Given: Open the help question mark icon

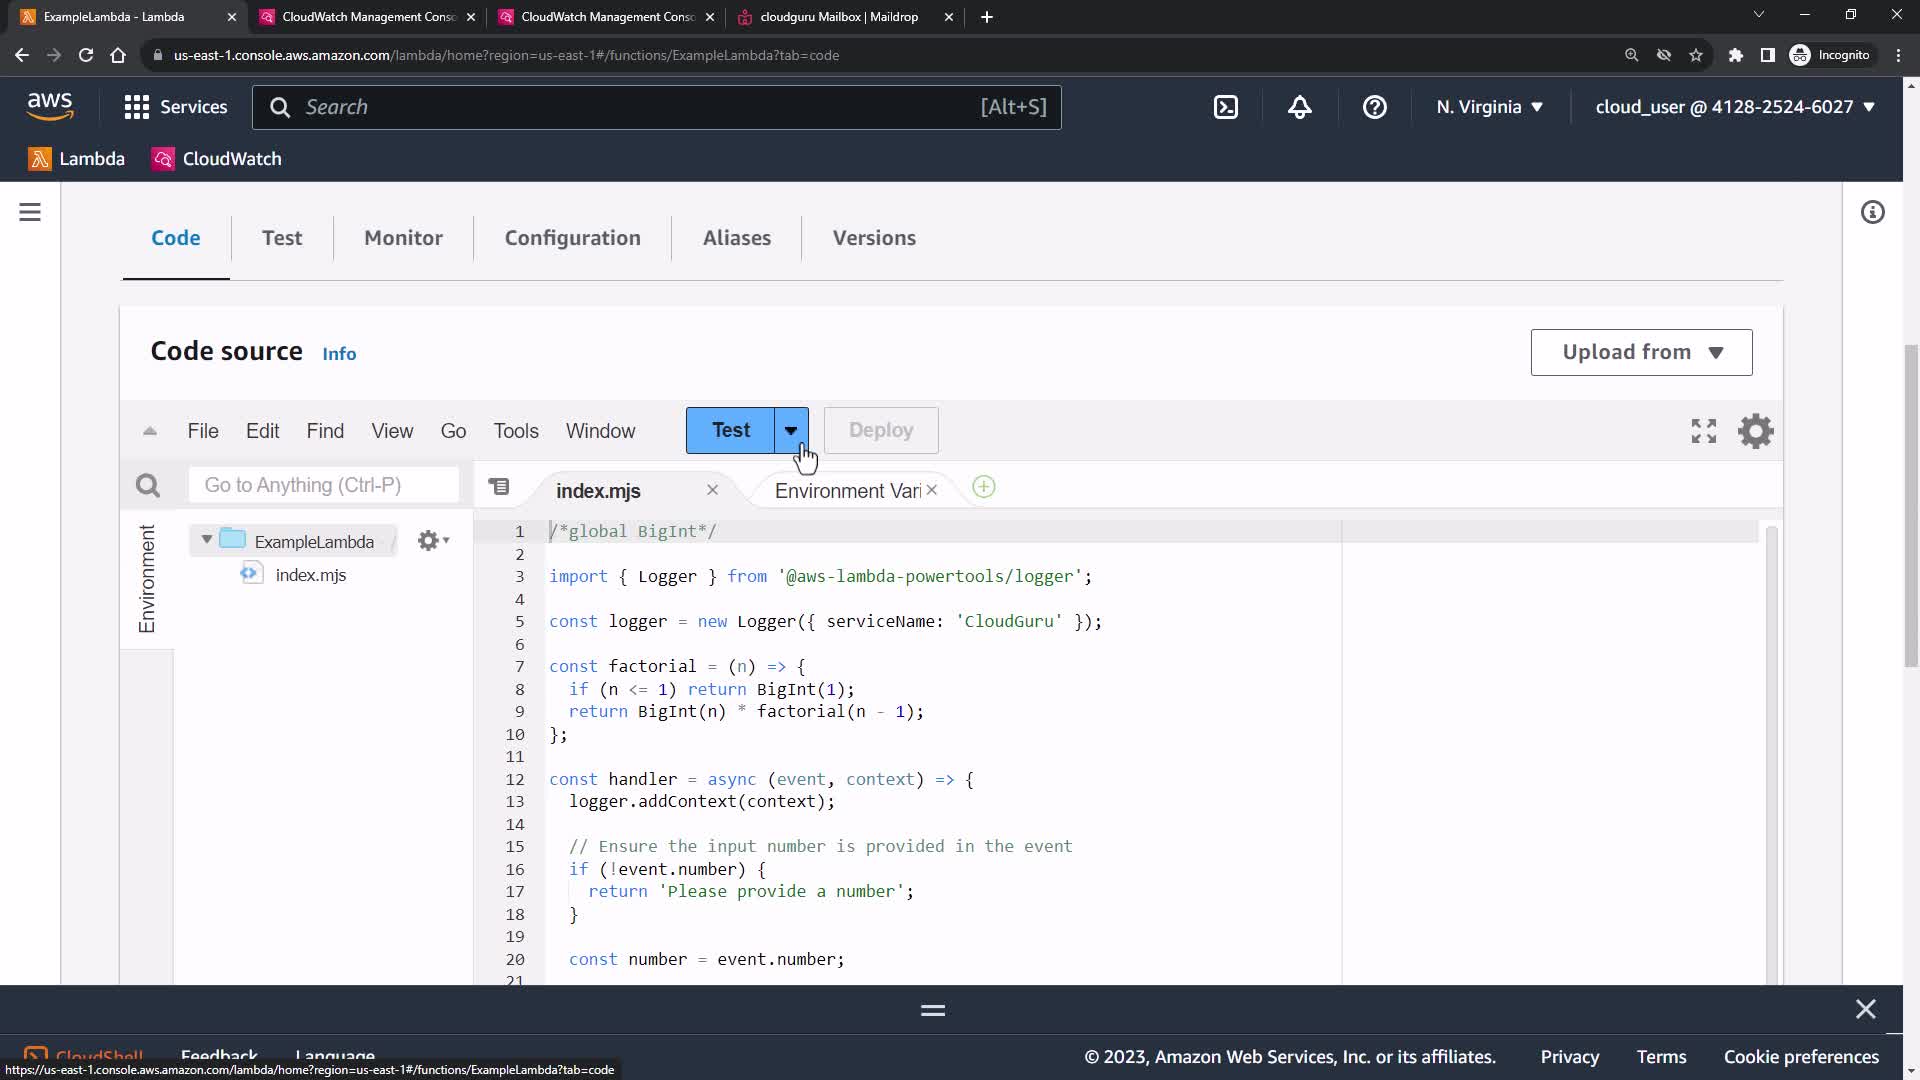Looking at the screenshot, I should (x=1374, y=107).
